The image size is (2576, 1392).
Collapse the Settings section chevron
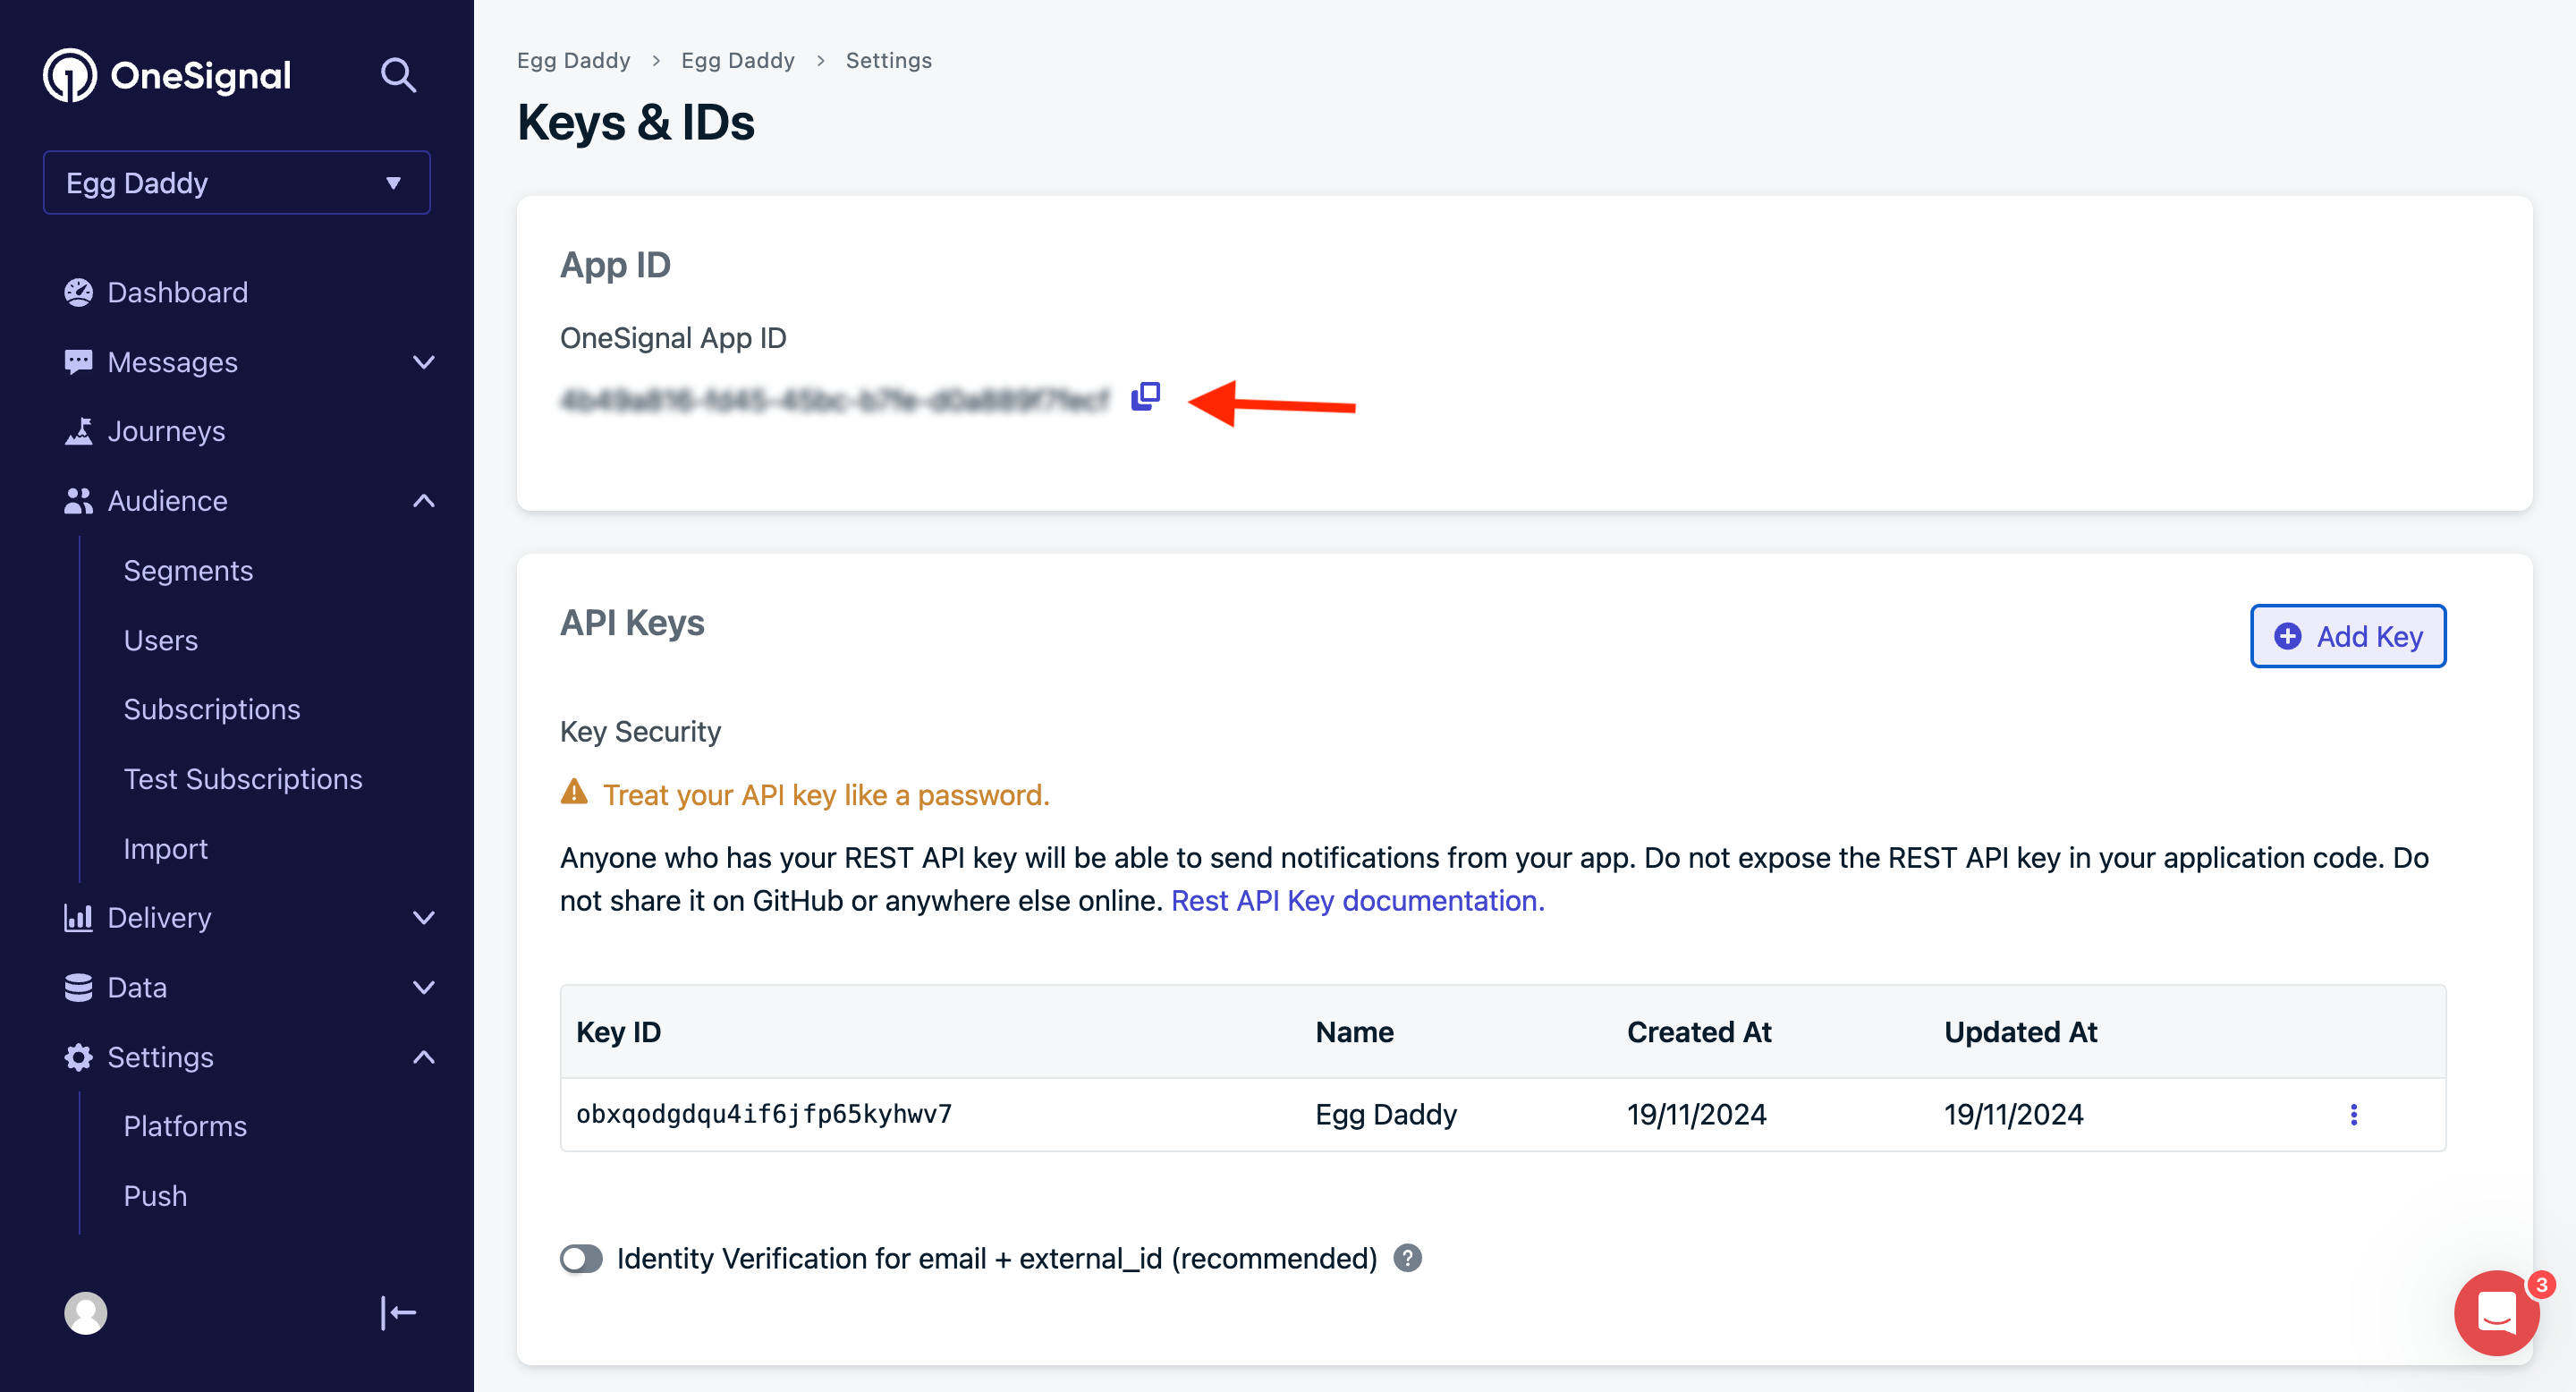[424, 1057]
